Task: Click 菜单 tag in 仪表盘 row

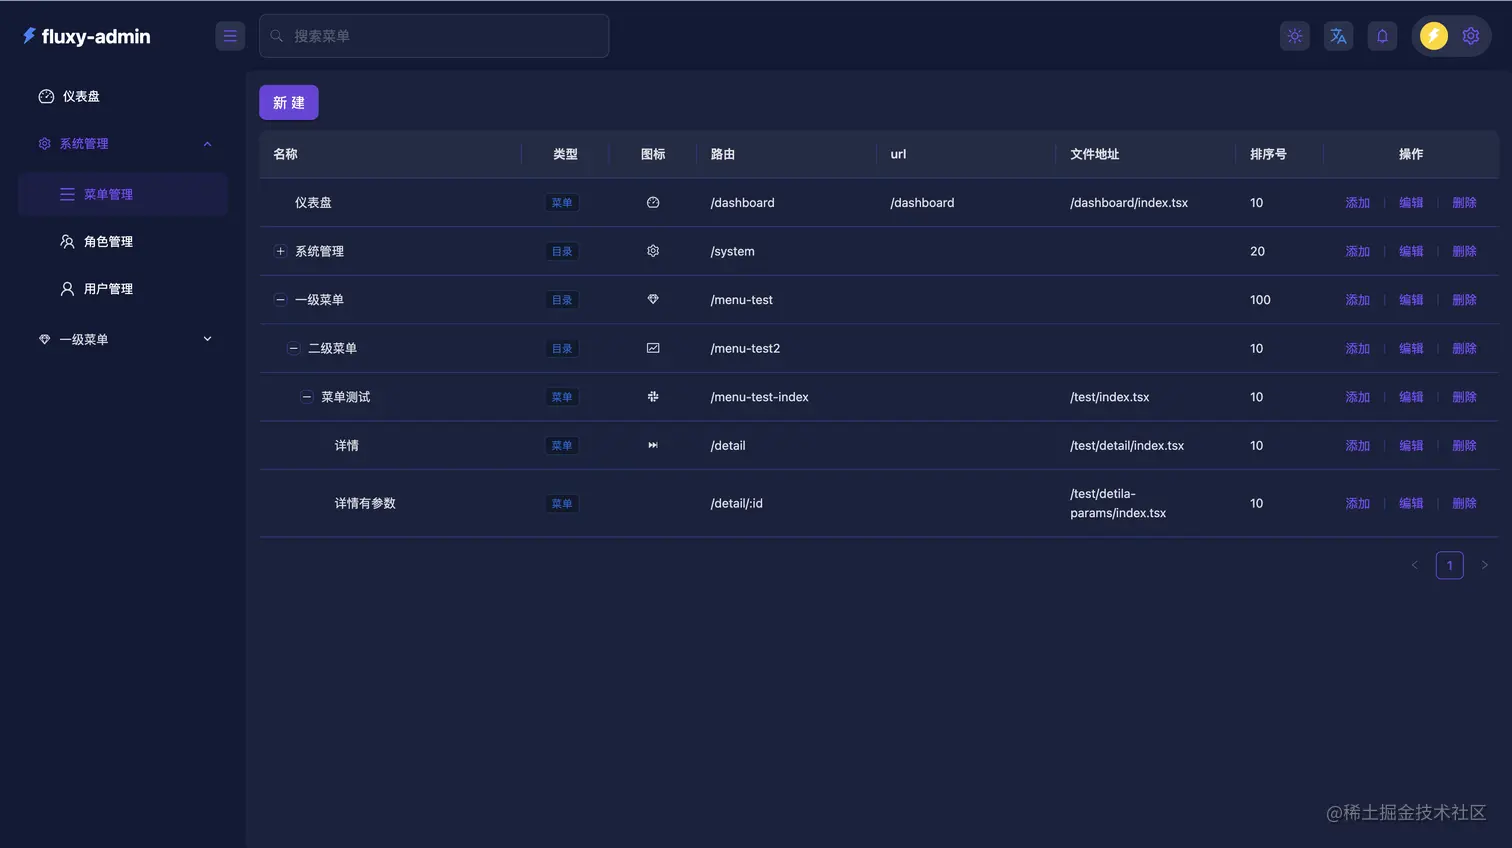Action: (562, 203)
